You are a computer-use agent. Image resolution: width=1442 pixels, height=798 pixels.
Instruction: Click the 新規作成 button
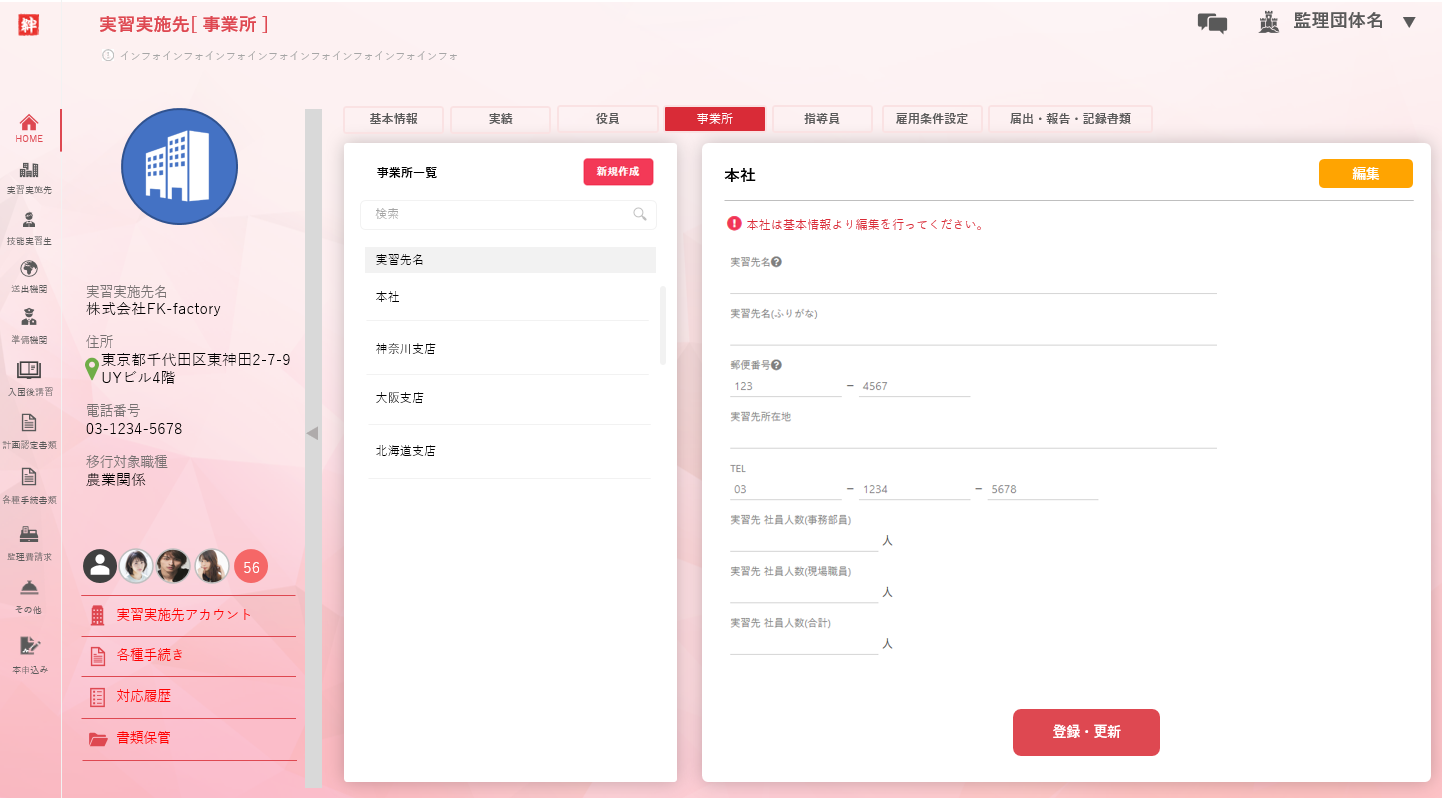(618, 172)
